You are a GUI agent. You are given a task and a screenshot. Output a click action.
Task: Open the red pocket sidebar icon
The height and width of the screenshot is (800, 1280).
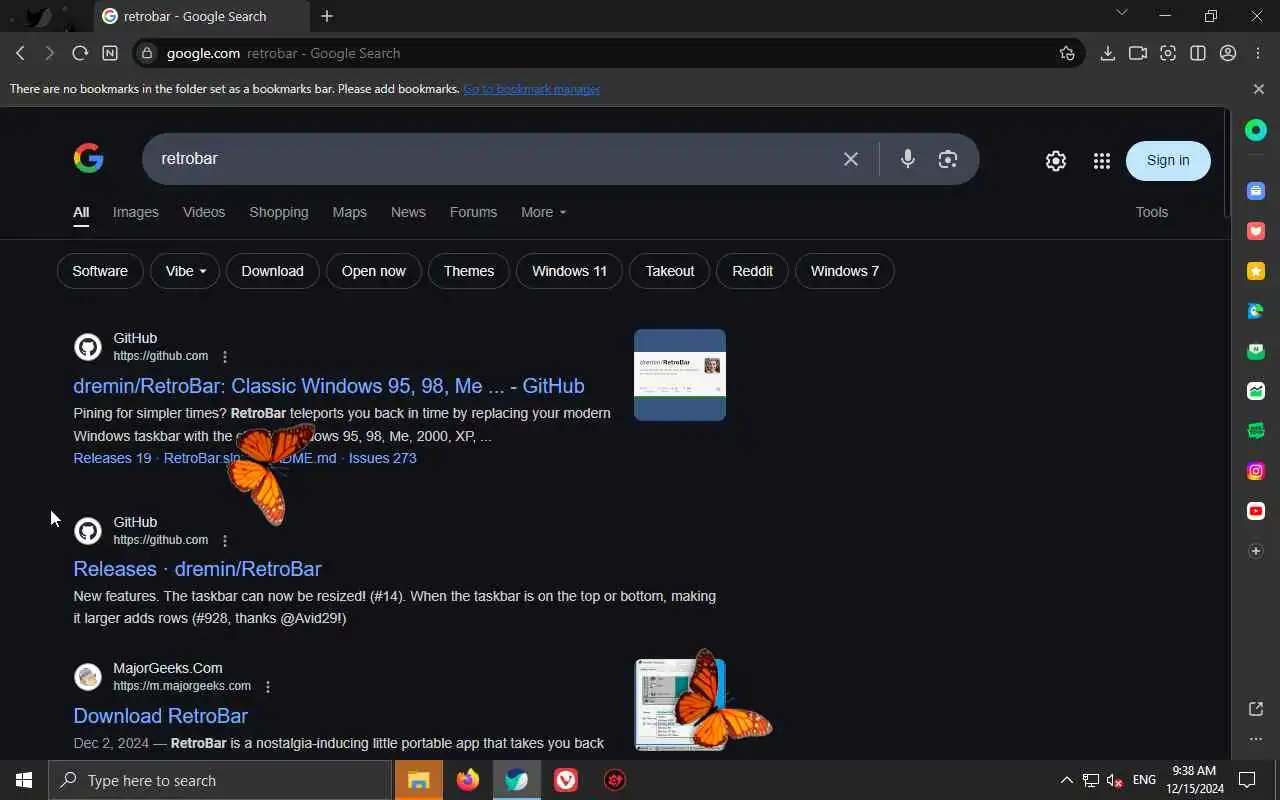[x=1256, y=231]
